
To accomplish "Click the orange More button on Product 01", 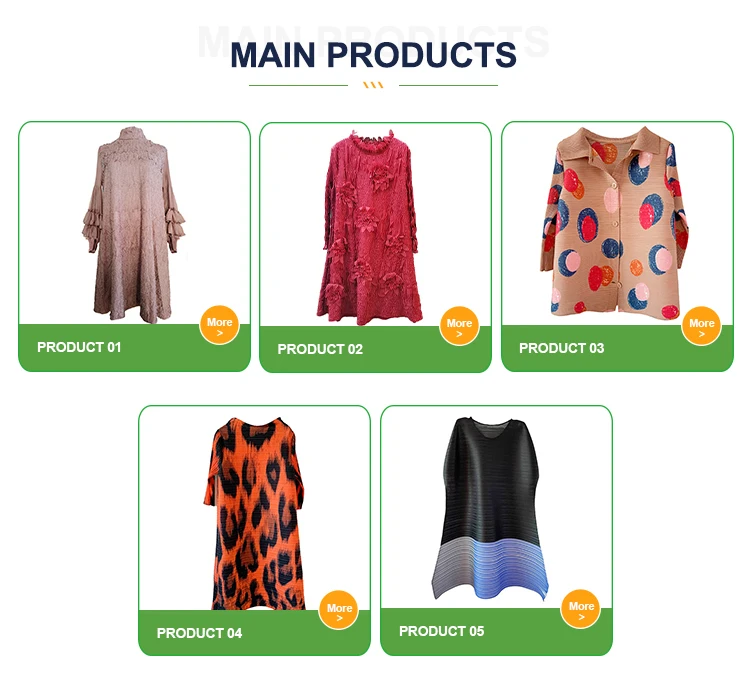I will point(220,325).
